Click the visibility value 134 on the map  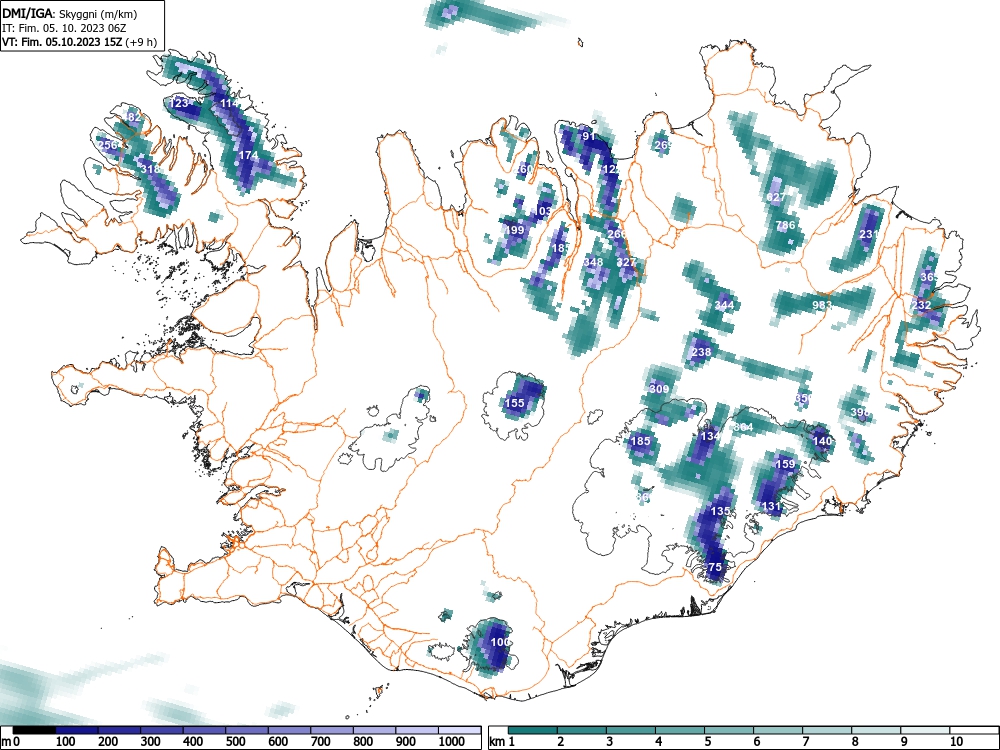[x=710, y=436]
